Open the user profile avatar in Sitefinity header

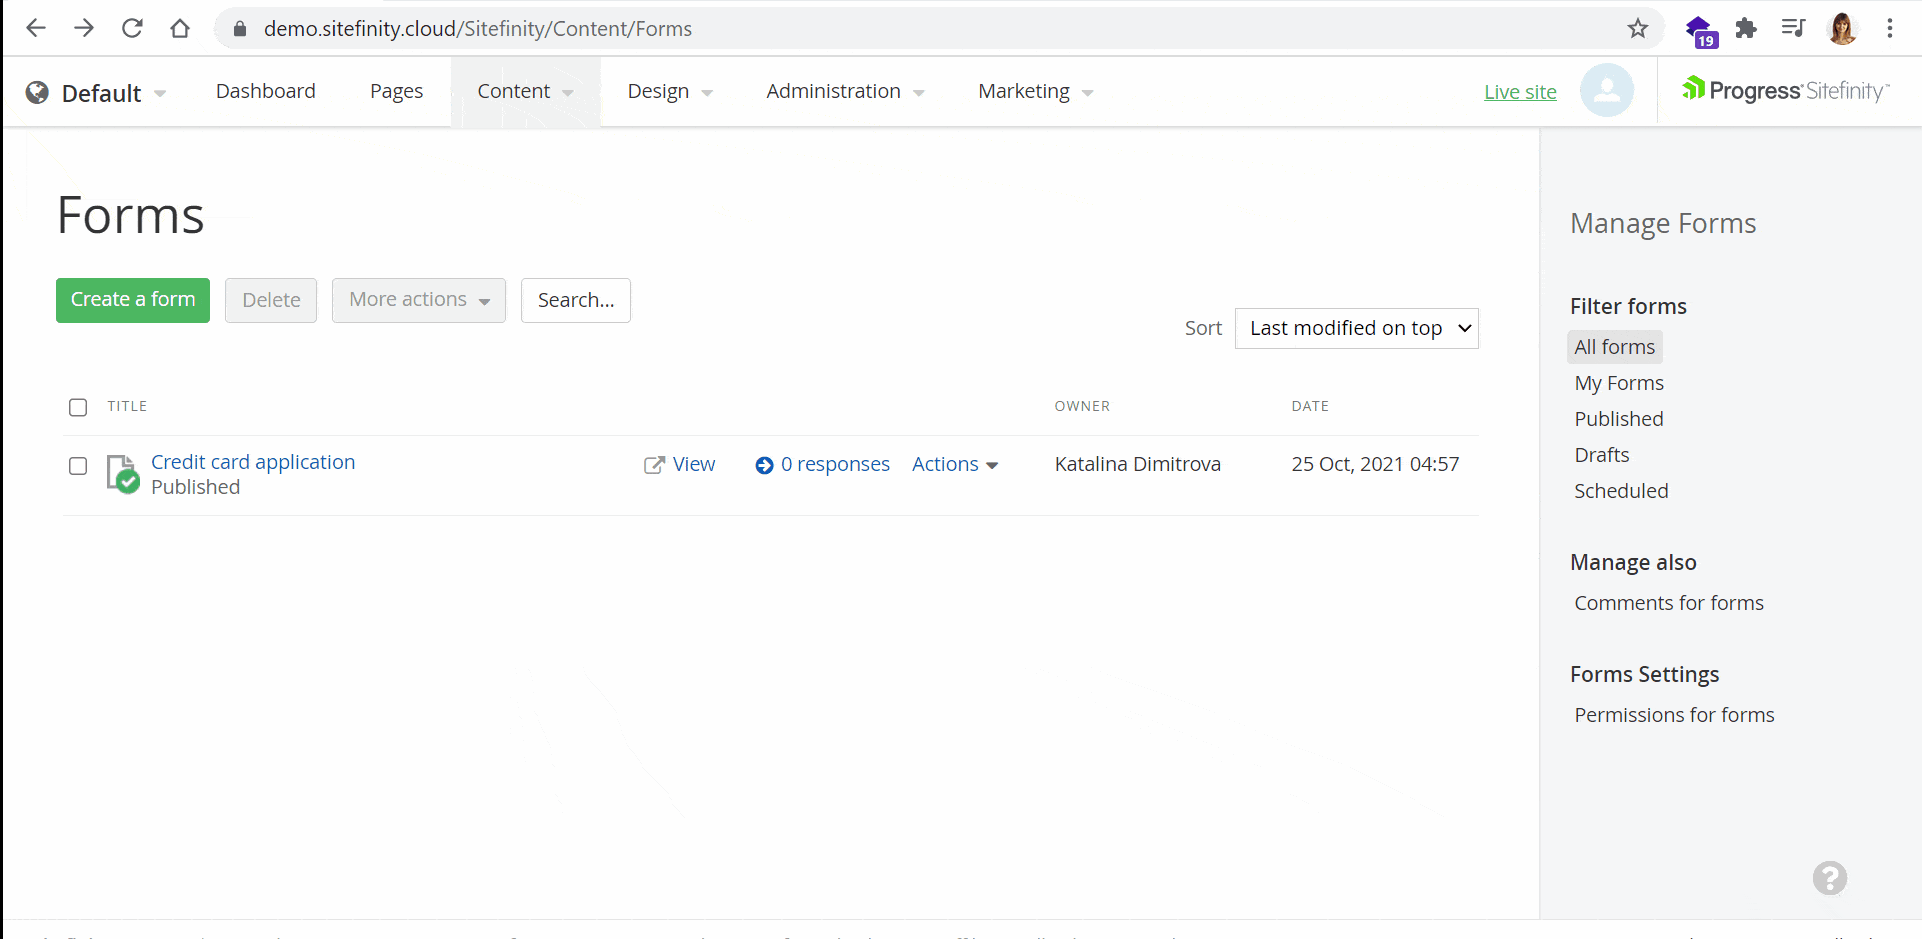[1606, 91]
